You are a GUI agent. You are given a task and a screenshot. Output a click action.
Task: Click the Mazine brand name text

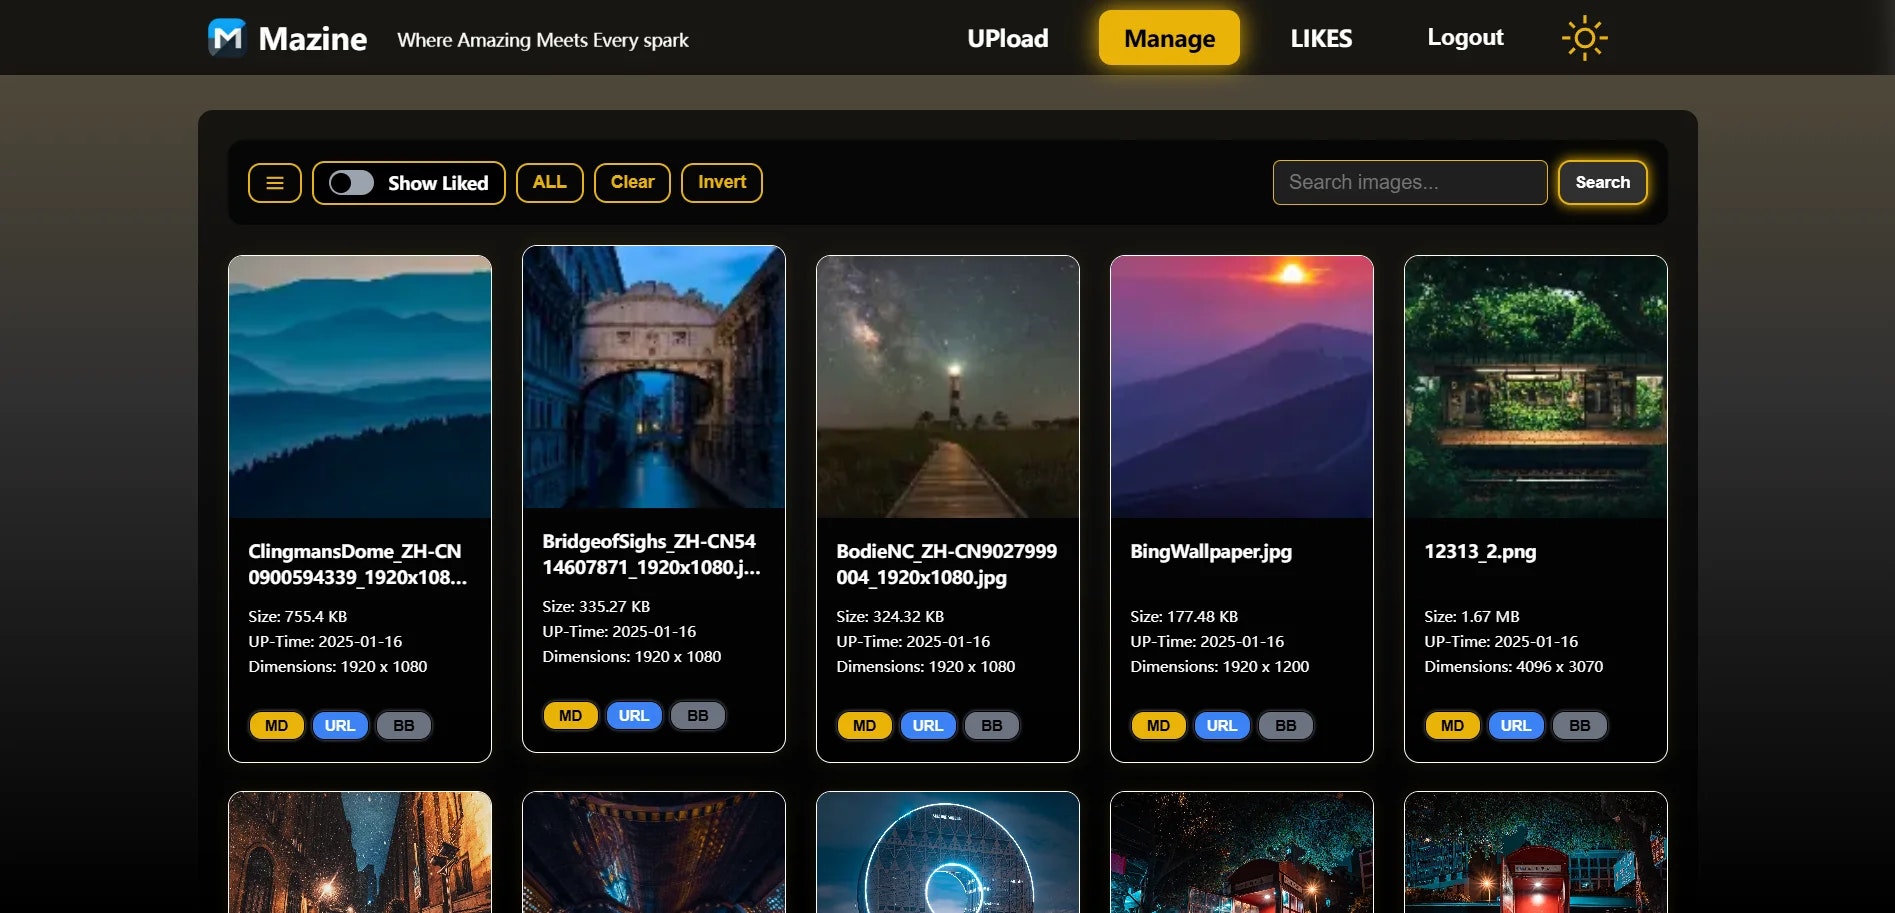coord(313,38)
